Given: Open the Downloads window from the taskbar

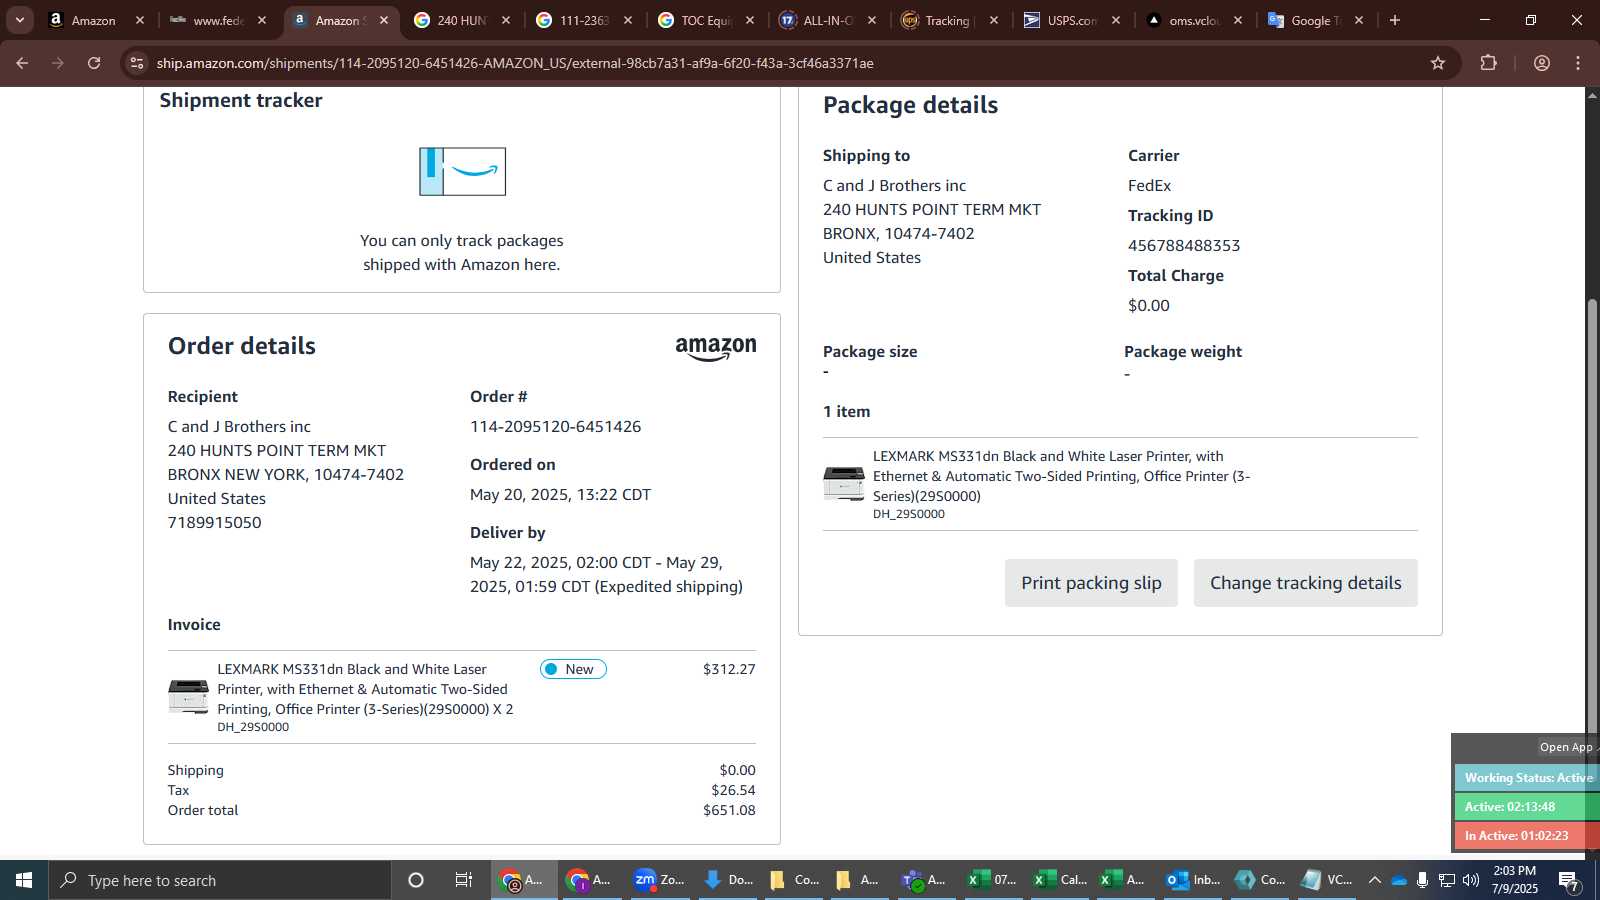Looking at the screenshot, I should tap(729, 880).
